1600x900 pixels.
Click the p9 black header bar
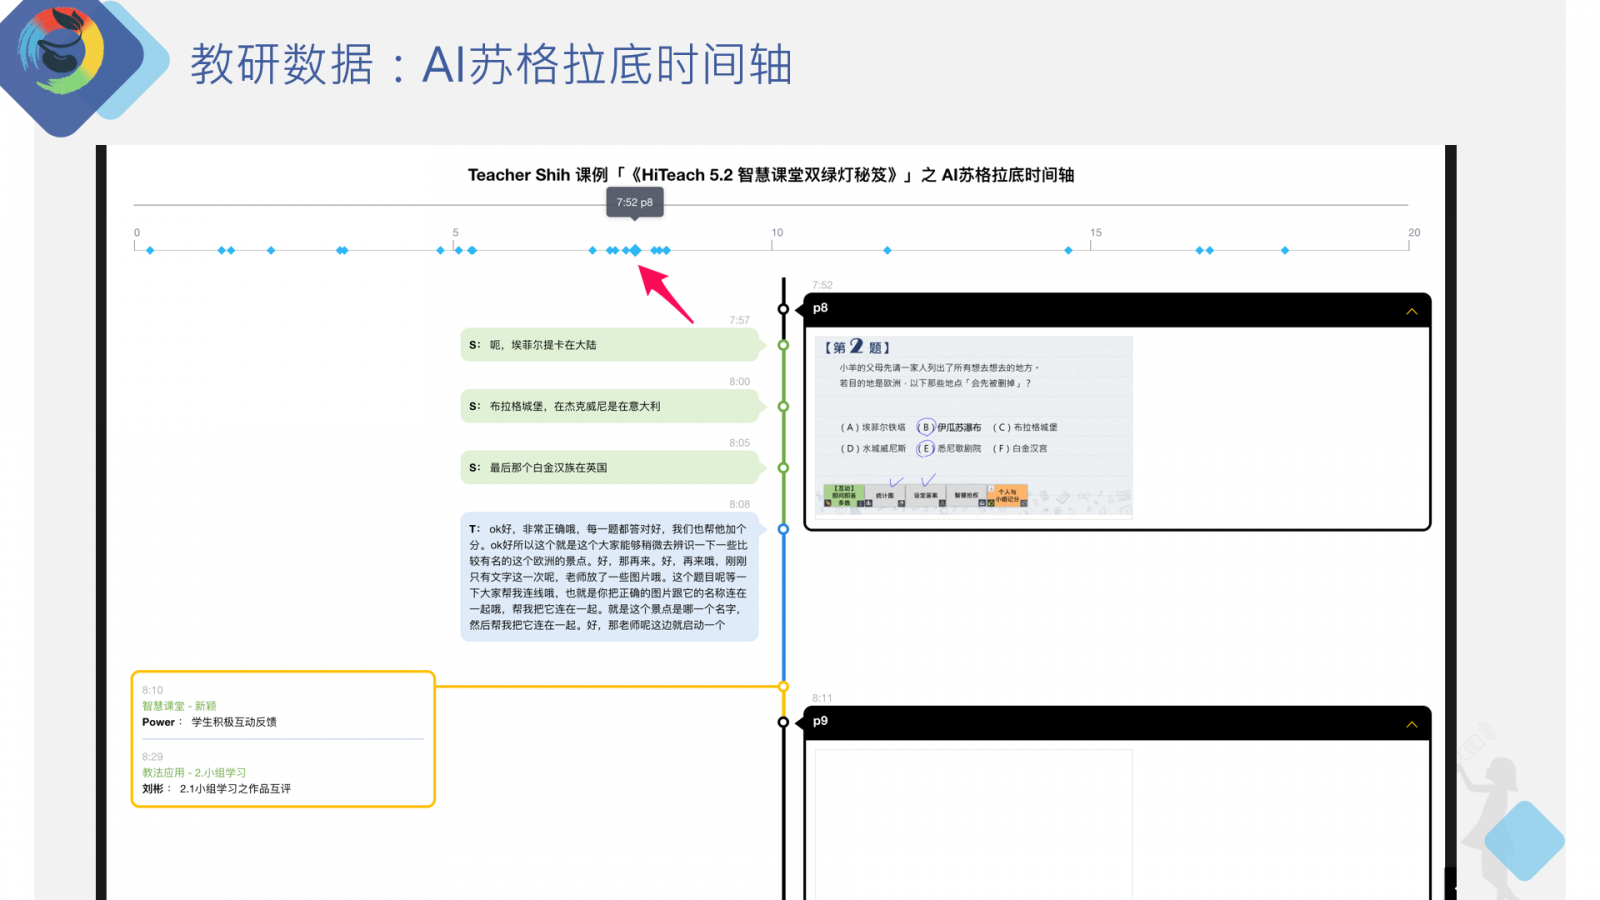point(1100,723)
